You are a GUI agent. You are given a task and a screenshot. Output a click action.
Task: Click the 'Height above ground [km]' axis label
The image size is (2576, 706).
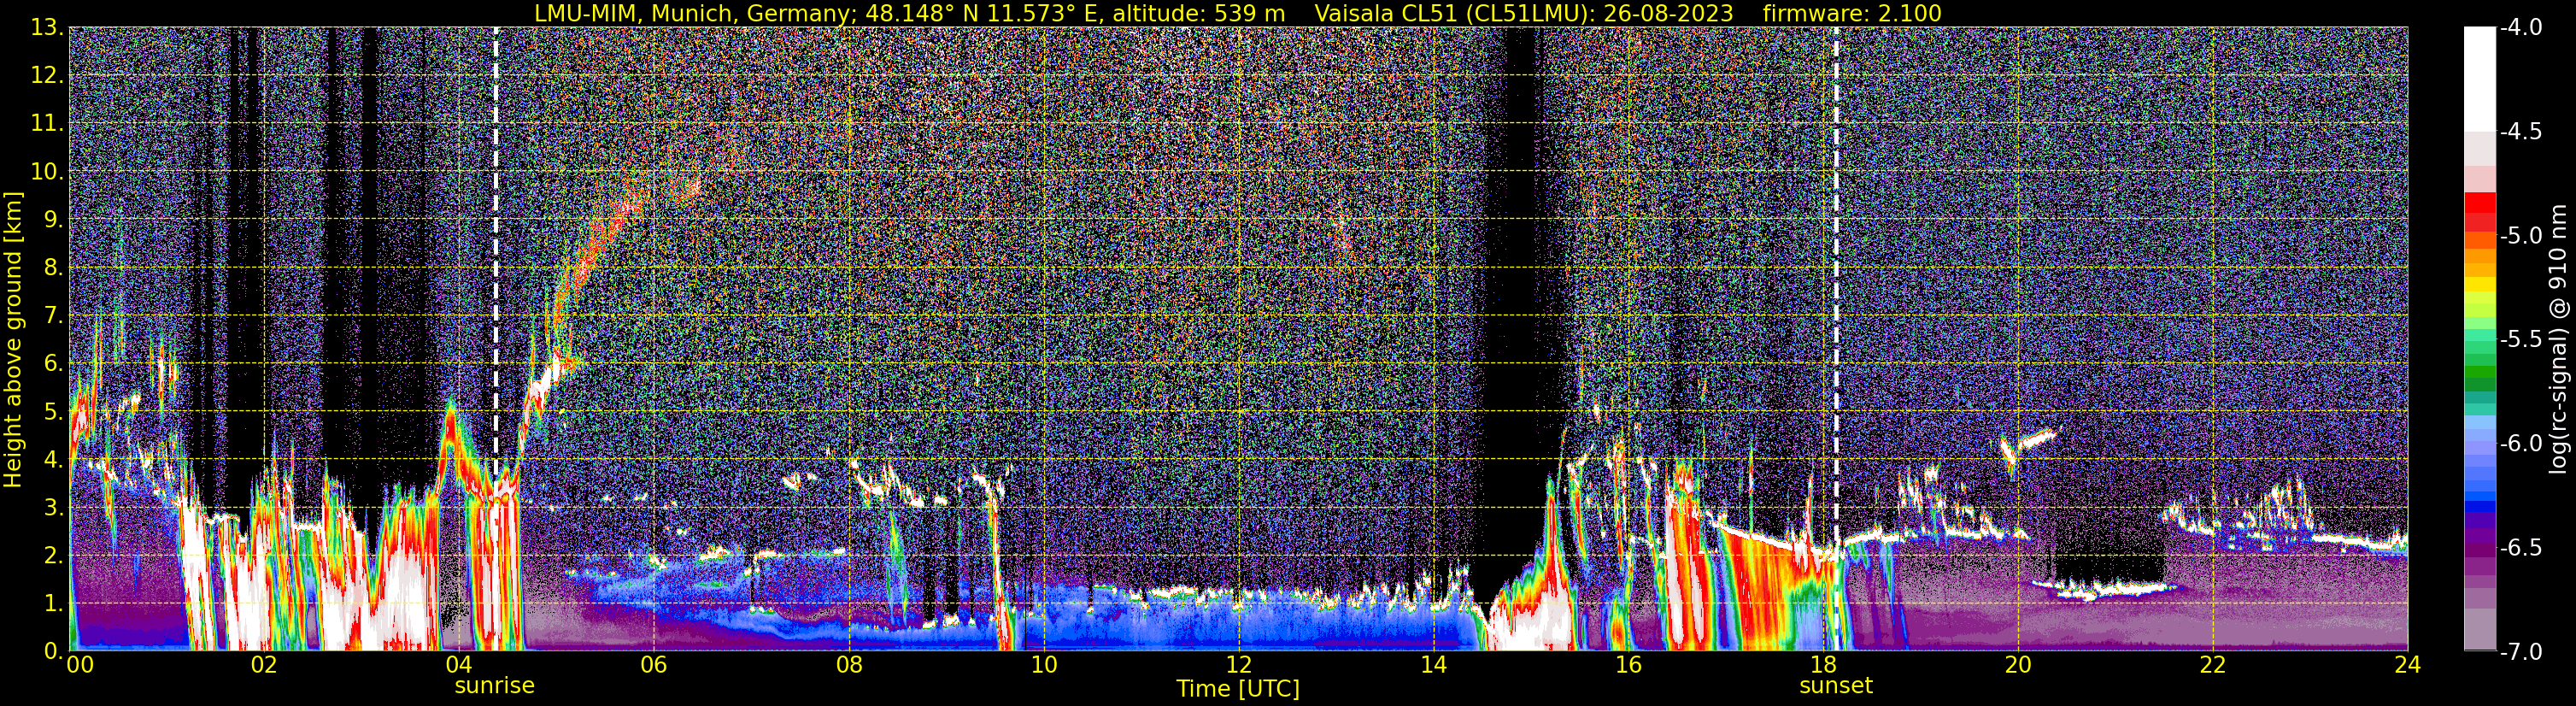[x=13, y=339]
